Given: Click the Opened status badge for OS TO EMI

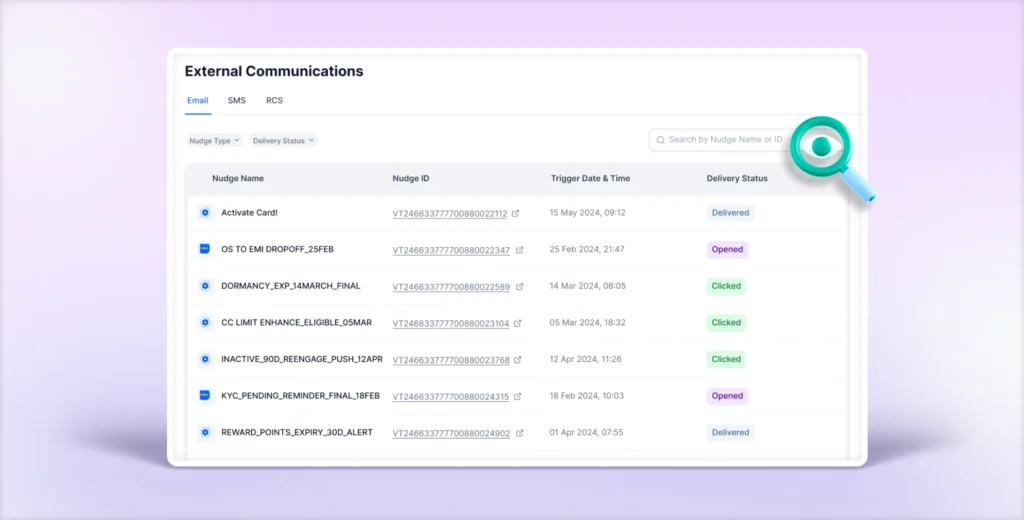Looking at the screenshot, I should (x=727, y=249).
